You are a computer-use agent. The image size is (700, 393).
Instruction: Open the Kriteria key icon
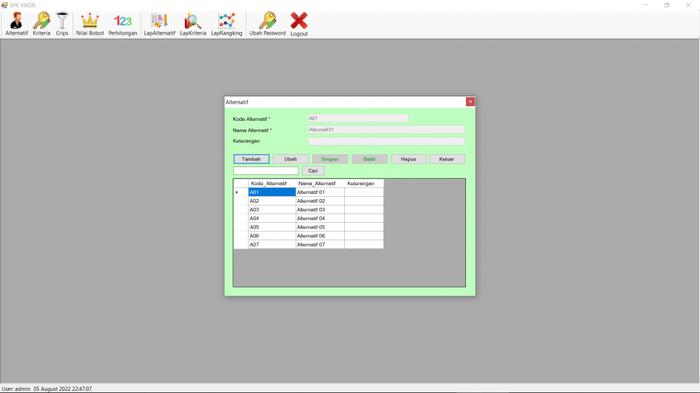tap(42, 24)
